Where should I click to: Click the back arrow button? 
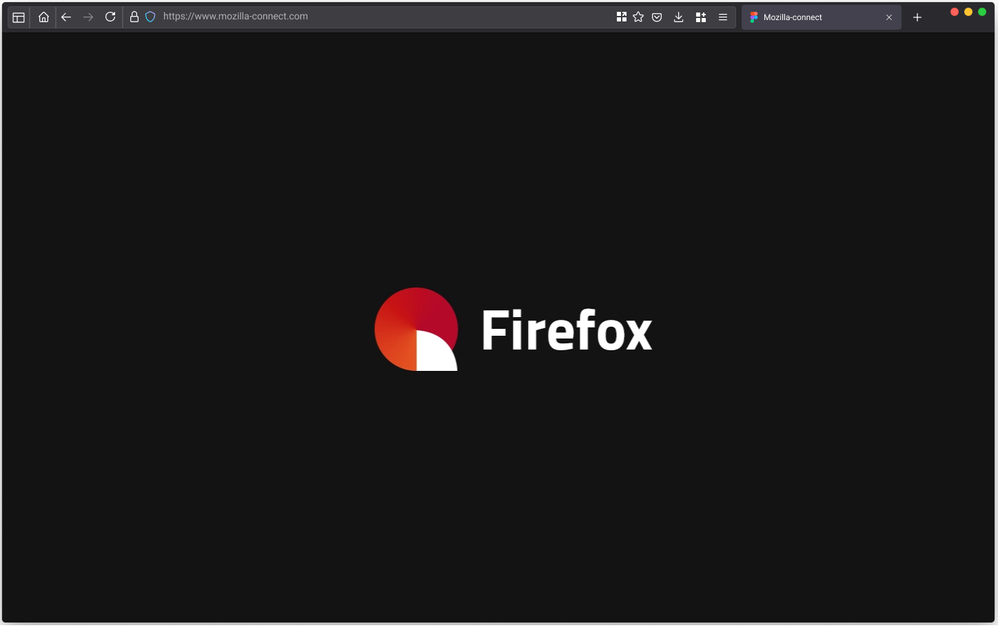click(66, 17)
